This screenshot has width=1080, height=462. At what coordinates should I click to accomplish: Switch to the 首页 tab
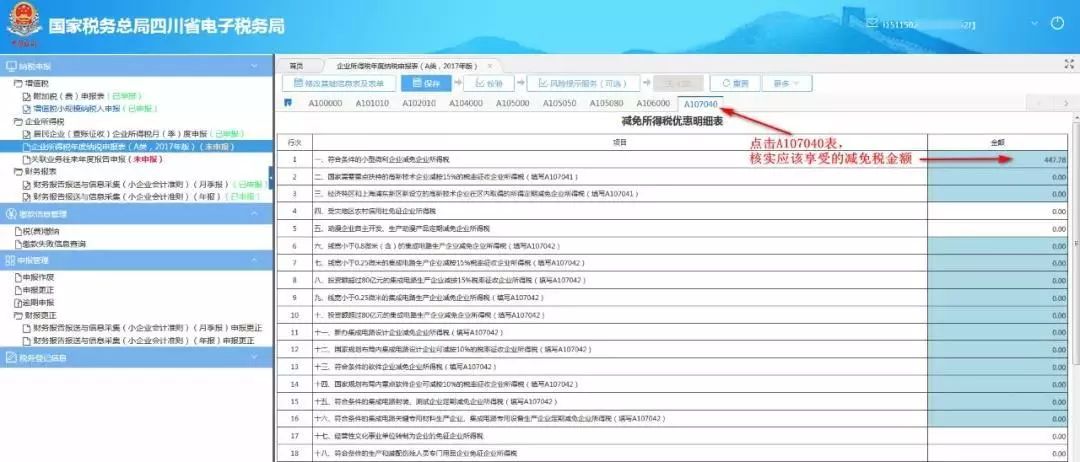(296, 66)
